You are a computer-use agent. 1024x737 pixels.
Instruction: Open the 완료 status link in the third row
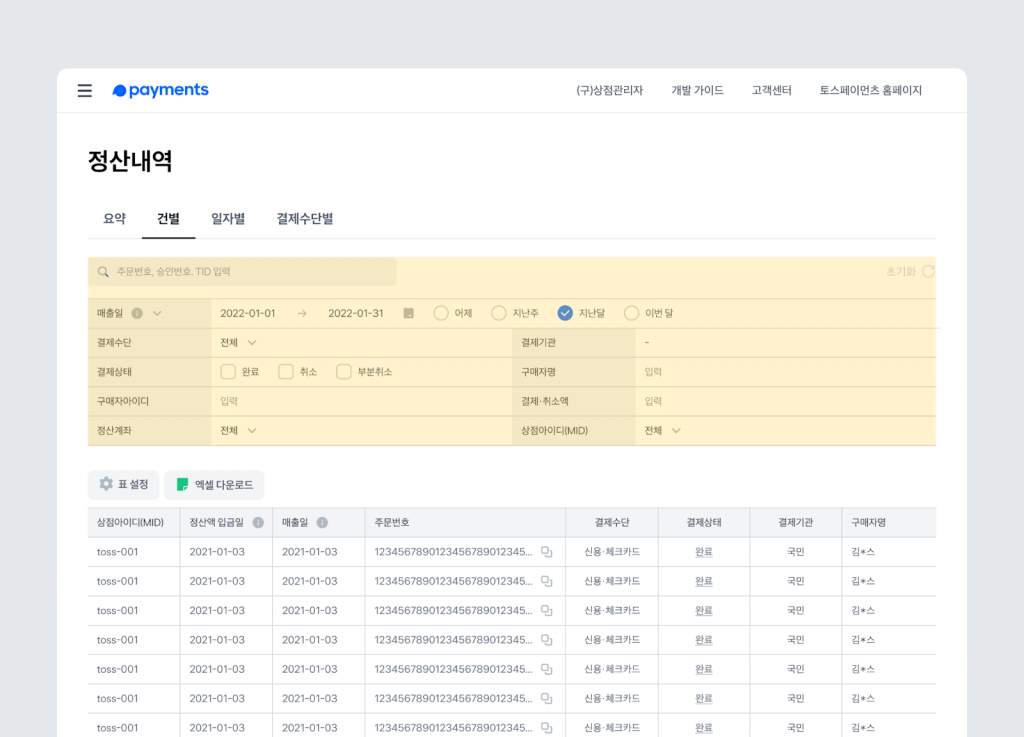[x=703, y=611]
